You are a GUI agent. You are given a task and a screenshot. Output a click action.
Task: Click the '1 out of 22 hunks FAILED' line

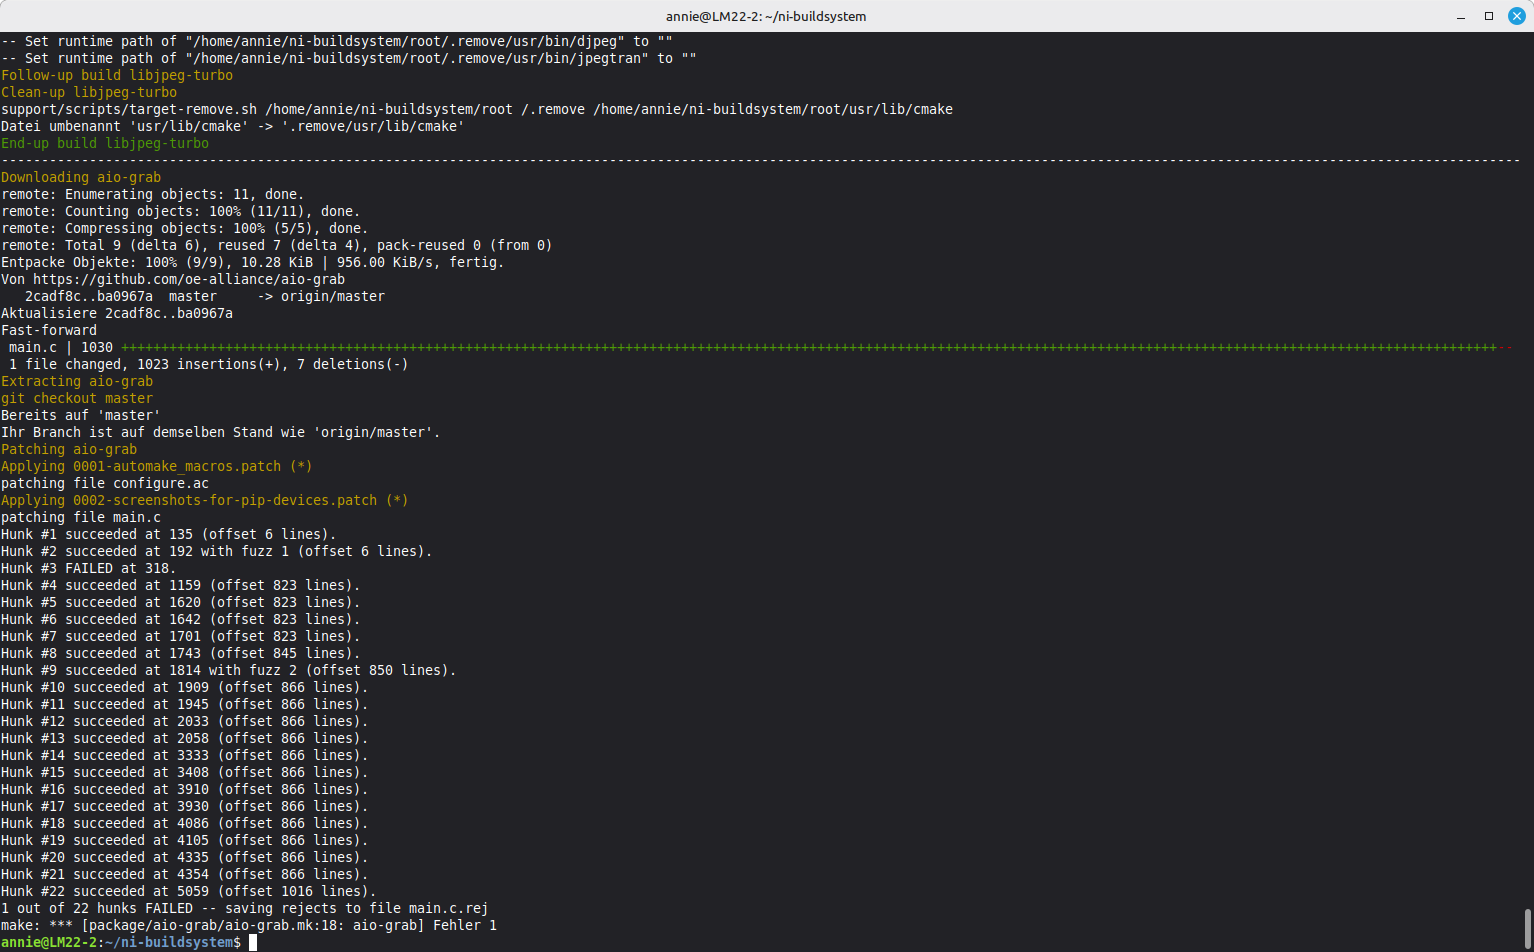(x=245, y=908)
